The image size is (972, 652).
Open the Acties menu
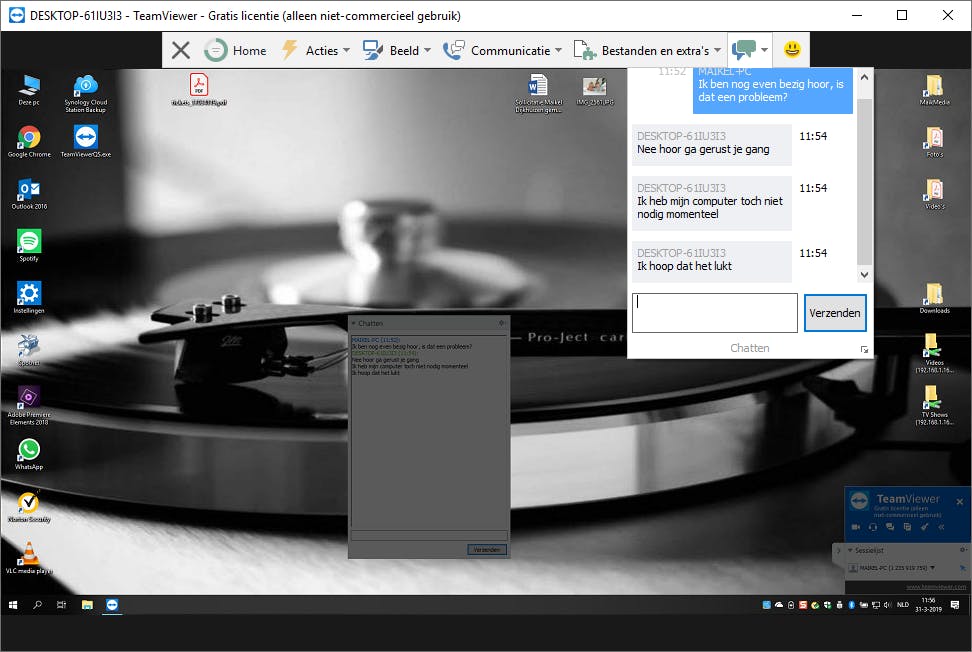coord(316,50)
